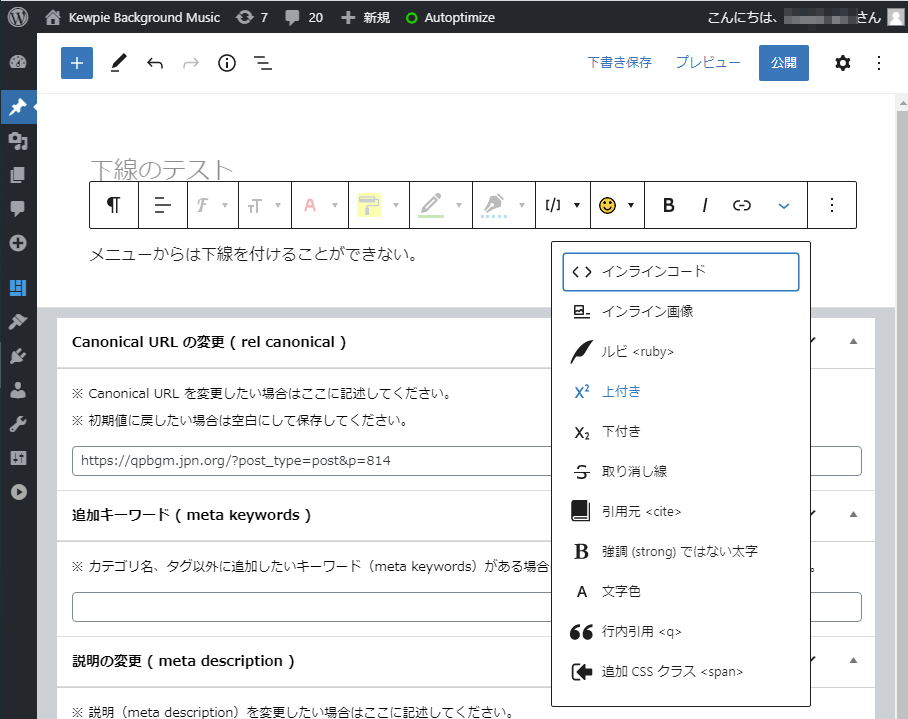Collapse the Canonical URL panel triangle
The height and width of the screenshot is (719, 908).
[x=853, y=342]
